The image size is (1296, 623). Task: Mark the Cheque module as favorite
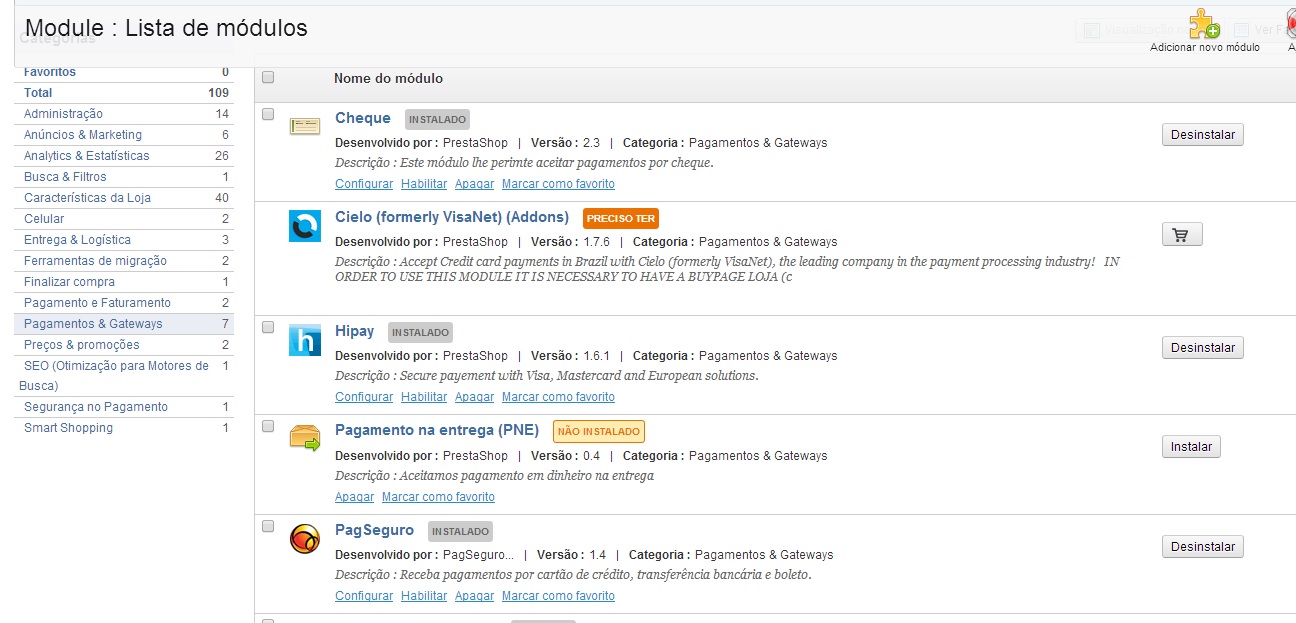(x=558, y=184)
